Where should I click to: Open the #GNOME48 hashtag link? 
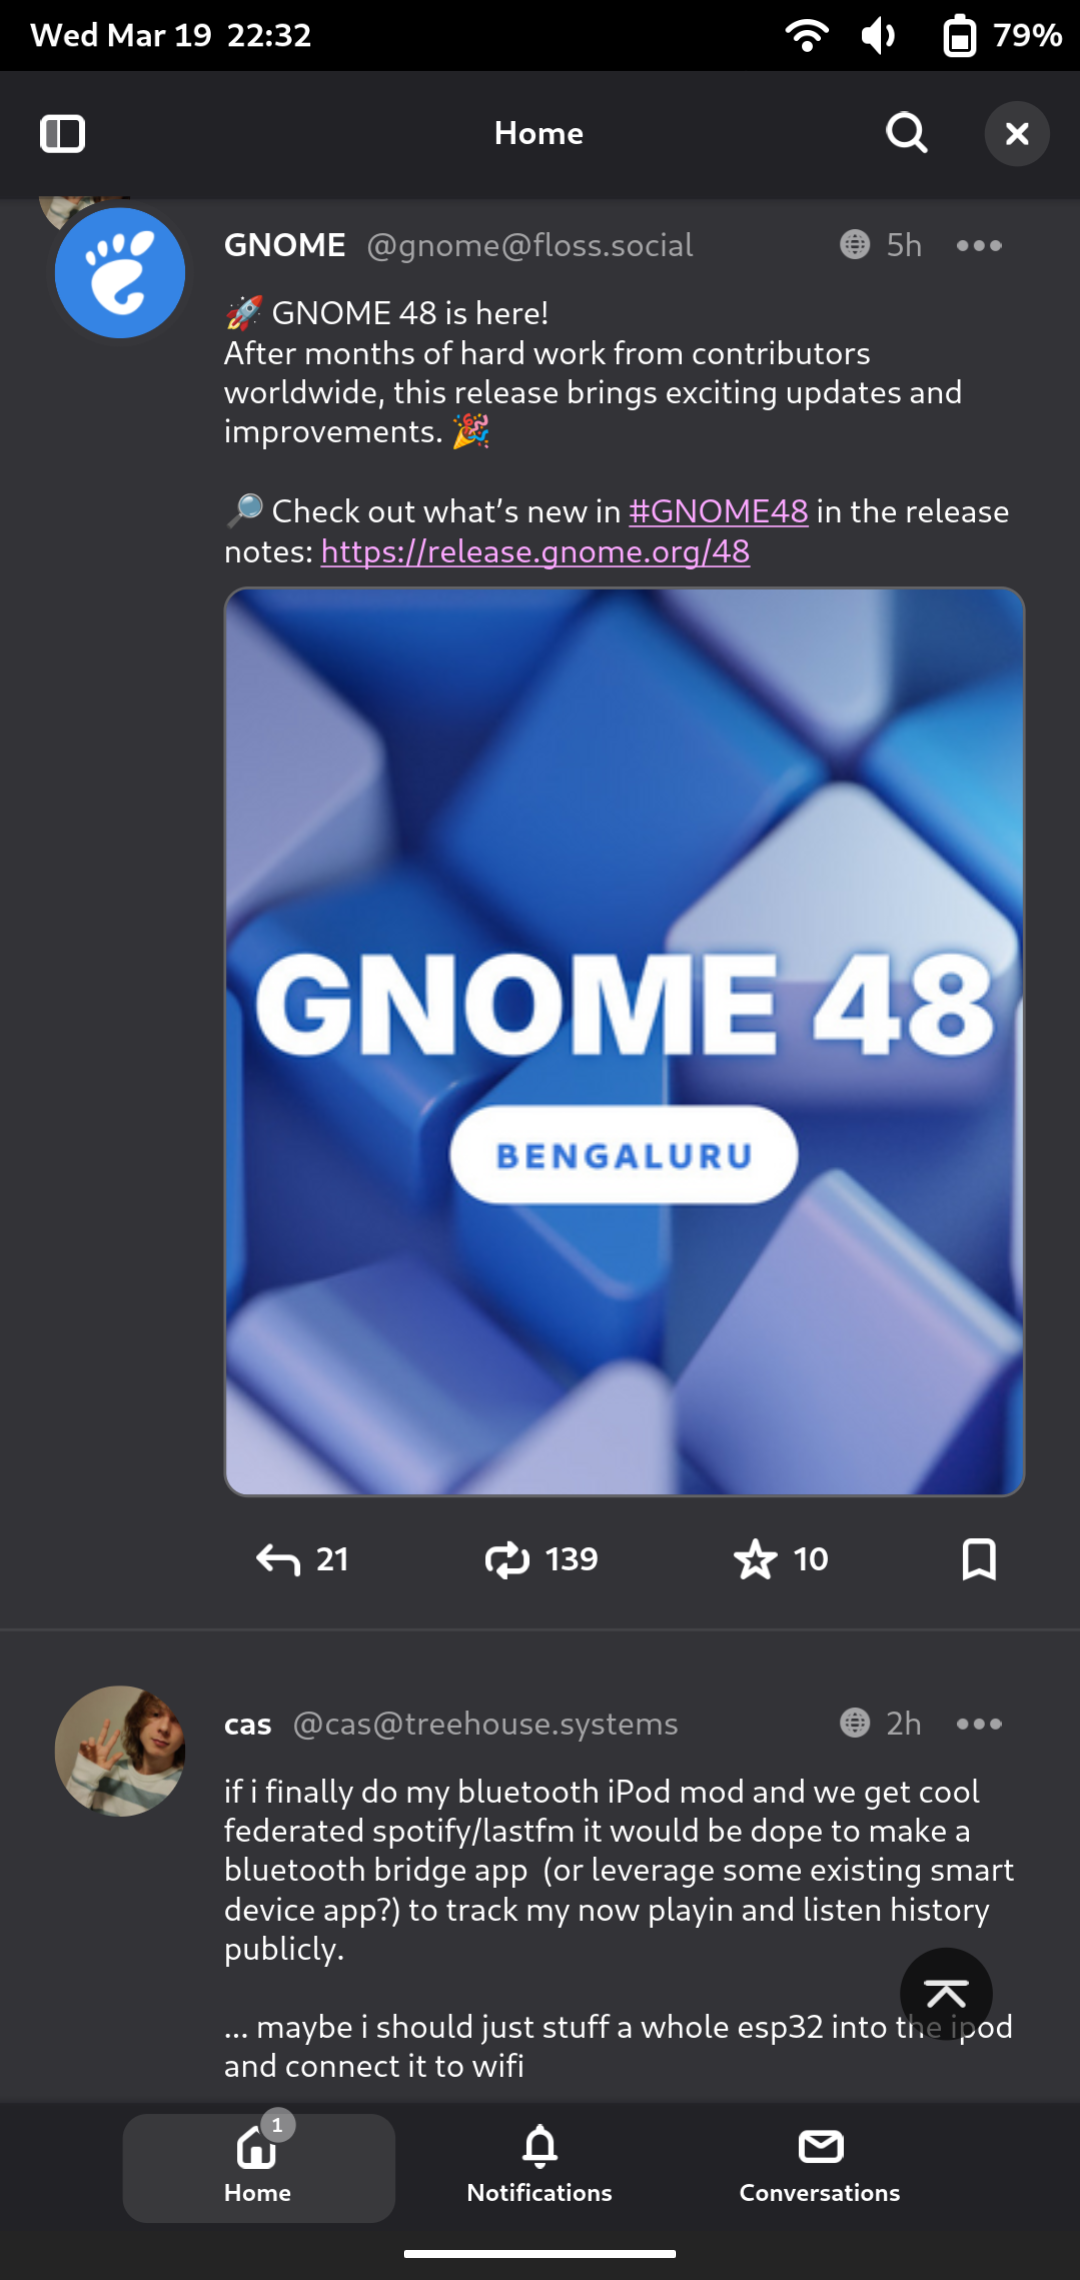[718, 511]
